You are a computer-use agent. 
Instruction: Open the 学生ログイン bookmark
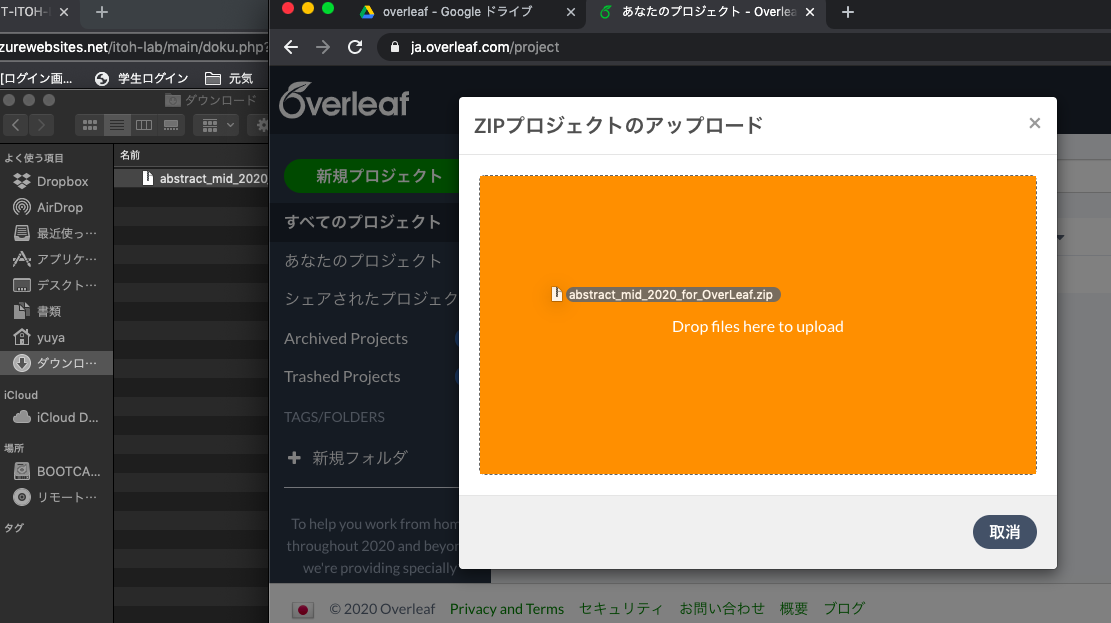[142, 78]
